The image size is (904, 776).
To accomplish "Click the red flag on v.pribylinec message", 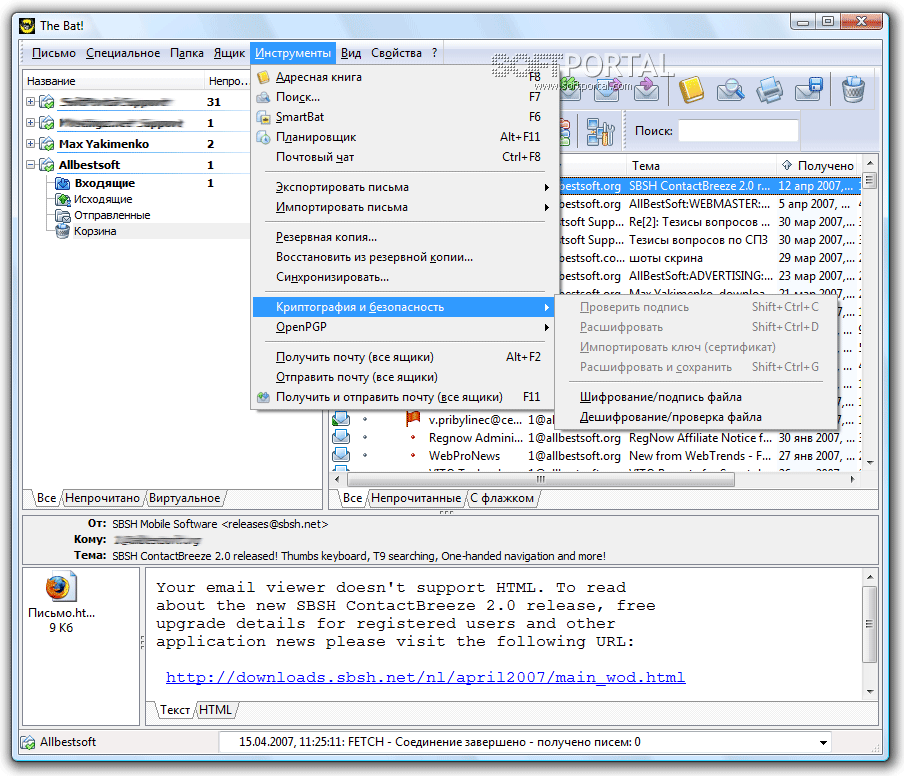I will click(x=413, y=419).
